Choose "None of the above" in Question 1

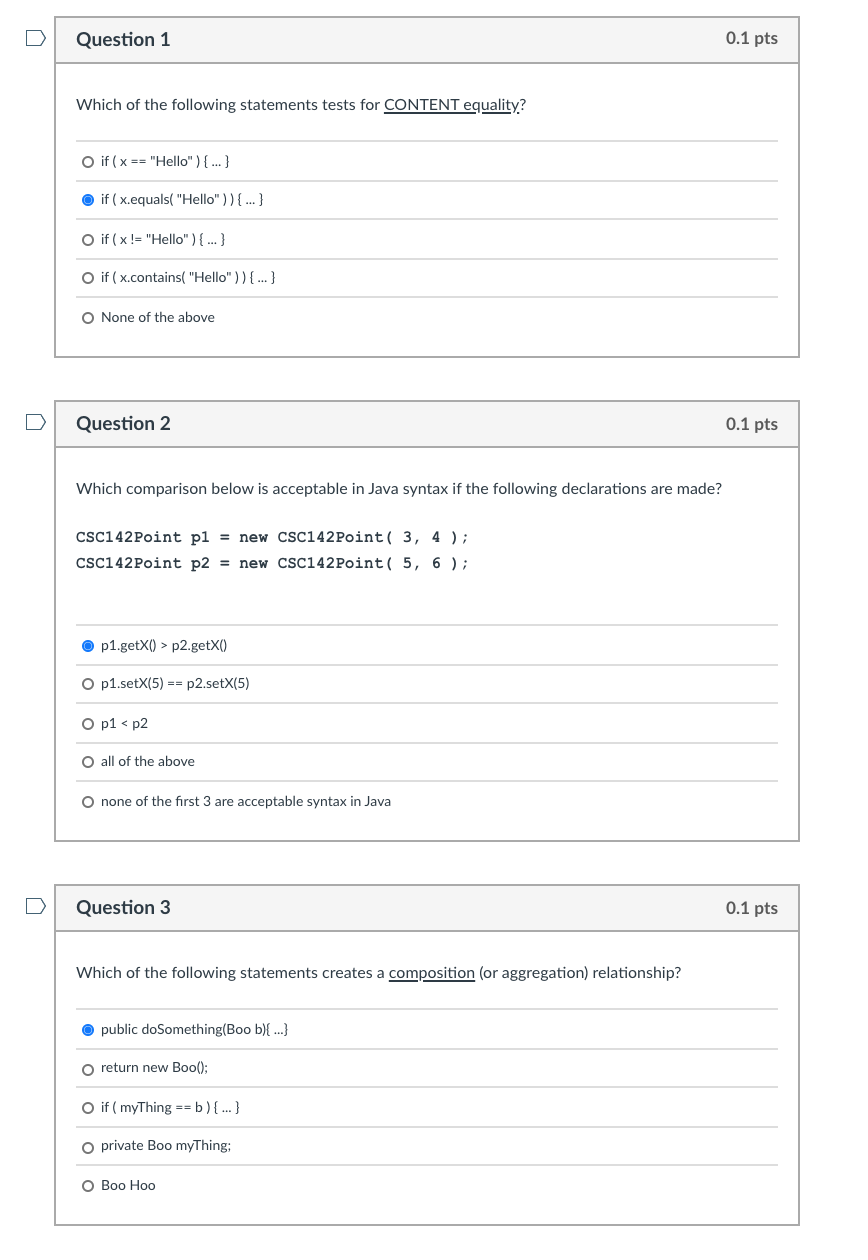pos(89,318)
